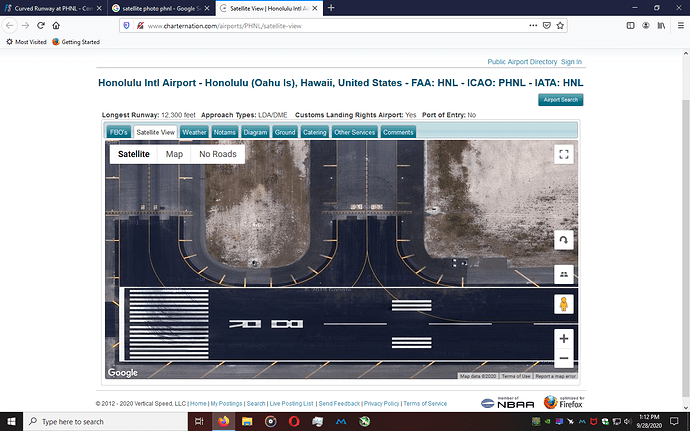The width and height of the screenshot is (690, 431).
Task: Open Task View on taskbar
Action: (199, 422)
